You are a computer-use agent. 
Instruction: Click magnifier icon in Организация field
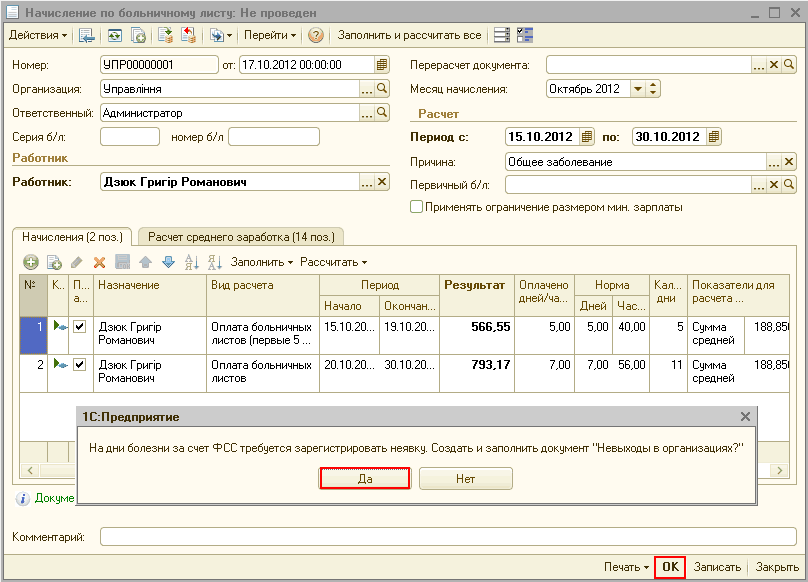[382, 89]
